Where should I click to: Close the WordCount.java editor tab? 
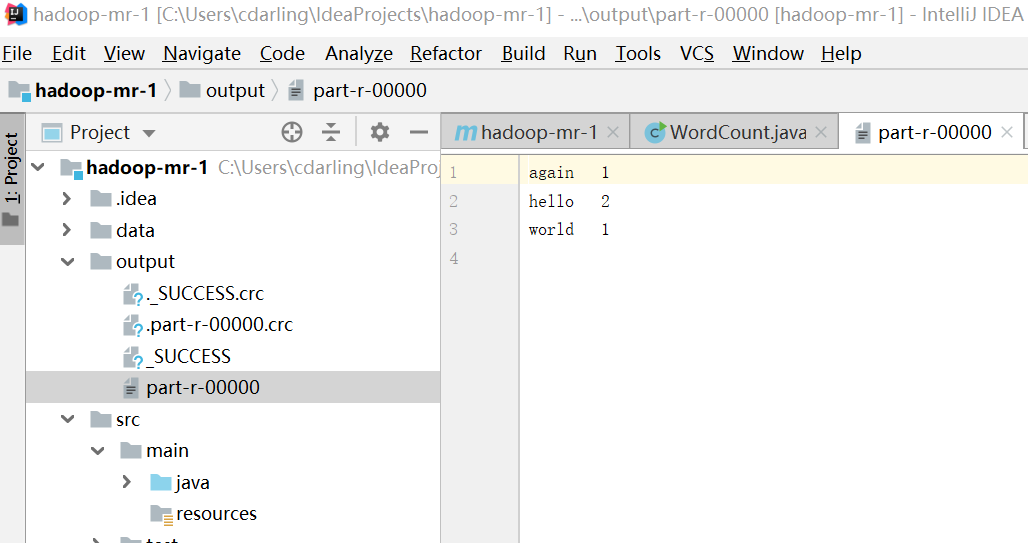click(x=821, y=132)
